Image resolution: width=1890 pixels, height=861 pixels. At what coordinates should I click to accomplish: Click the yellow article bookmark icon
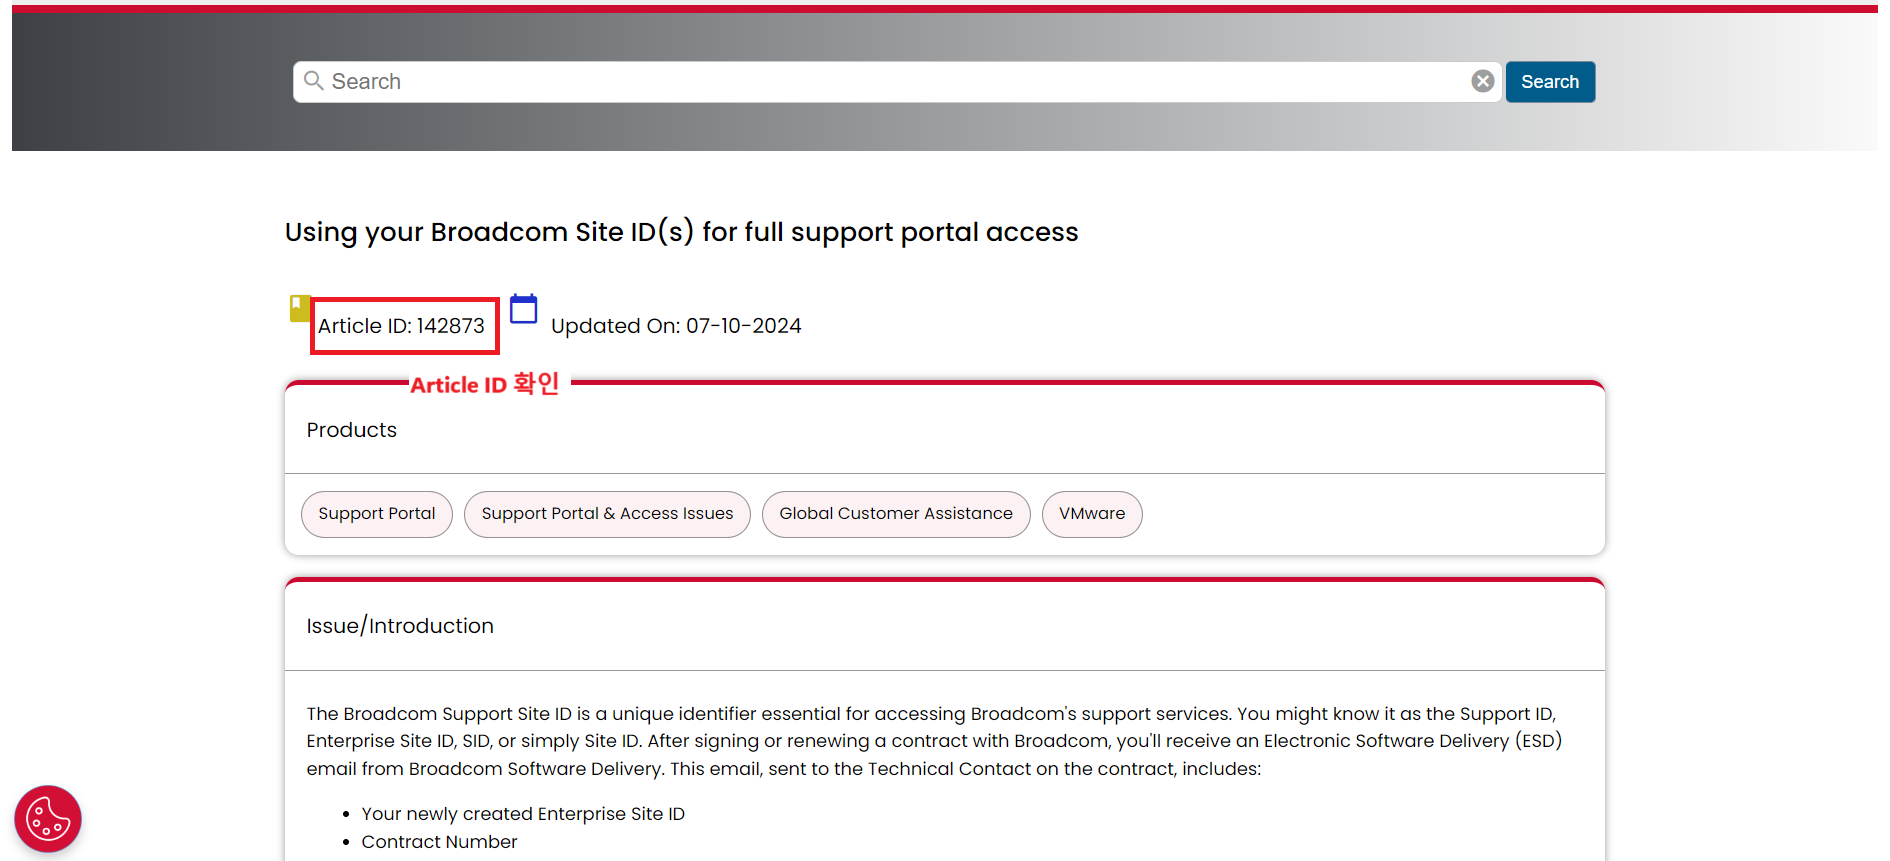pyautogui.click(x=299, y=308)
